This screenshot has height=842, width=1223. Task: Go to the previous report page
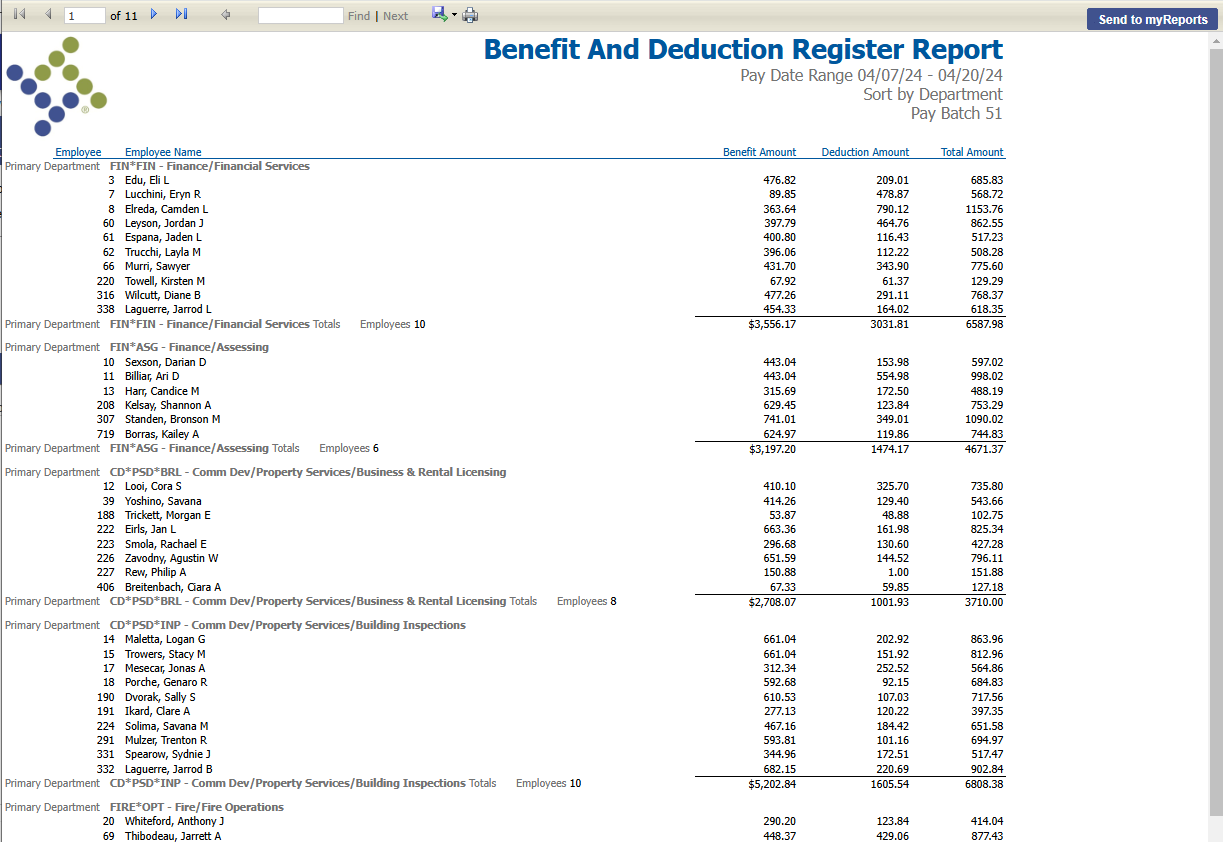pyautogui.click(x=47, y=15)
